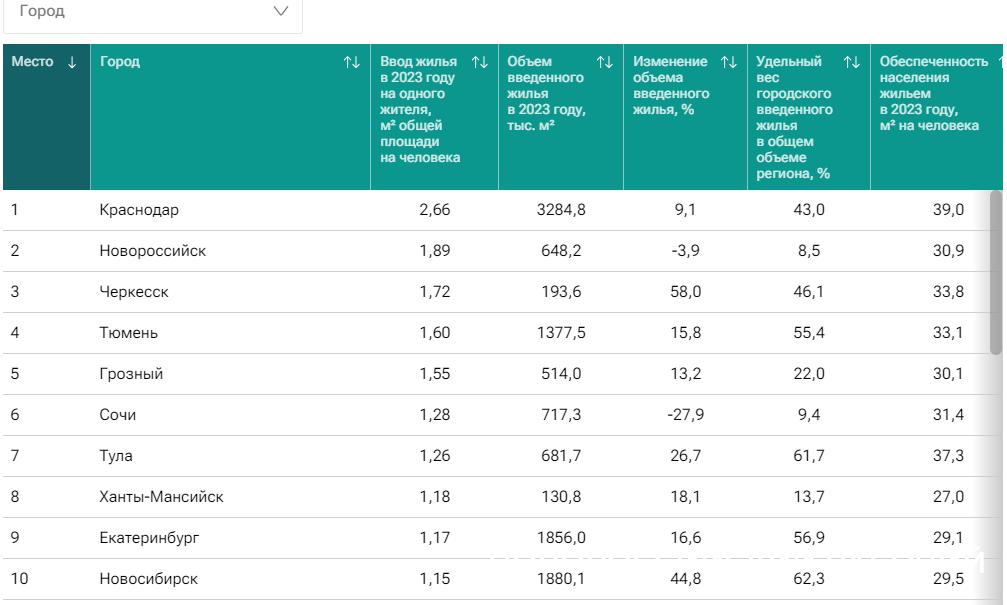1007x605 pixels.
Task: Sort by Удельный вес городского жилья
Action: (x=851, y=62)
